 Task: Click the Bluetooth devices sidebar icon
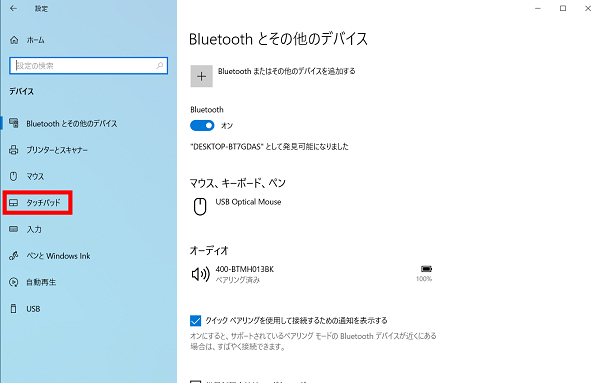[x=14, y=123]
